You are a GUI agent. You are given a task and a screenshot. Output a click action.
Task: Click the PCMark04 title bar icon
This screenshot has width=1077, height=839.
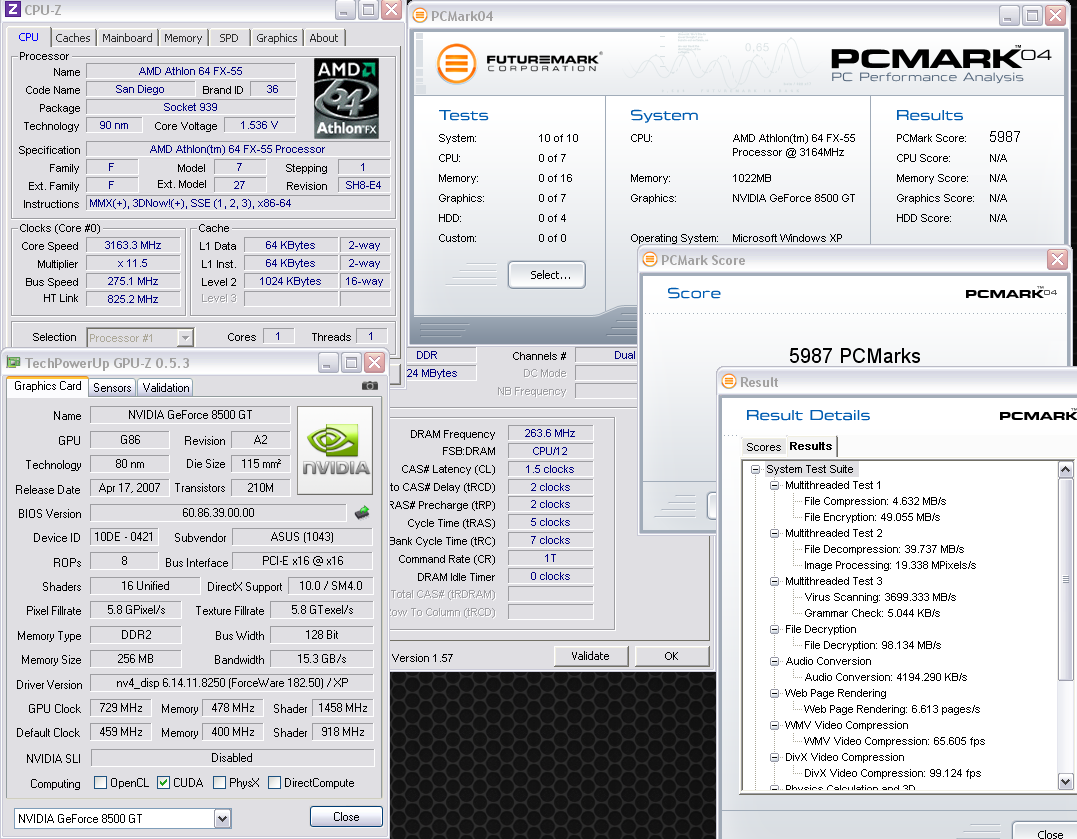point(420,15)
